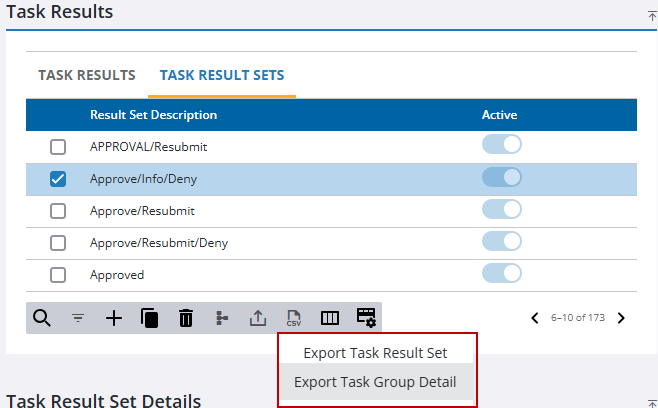Screen dimensions: 658x408
Task: Click the search magnifier icon in toolbar
Action: [42, 318]
